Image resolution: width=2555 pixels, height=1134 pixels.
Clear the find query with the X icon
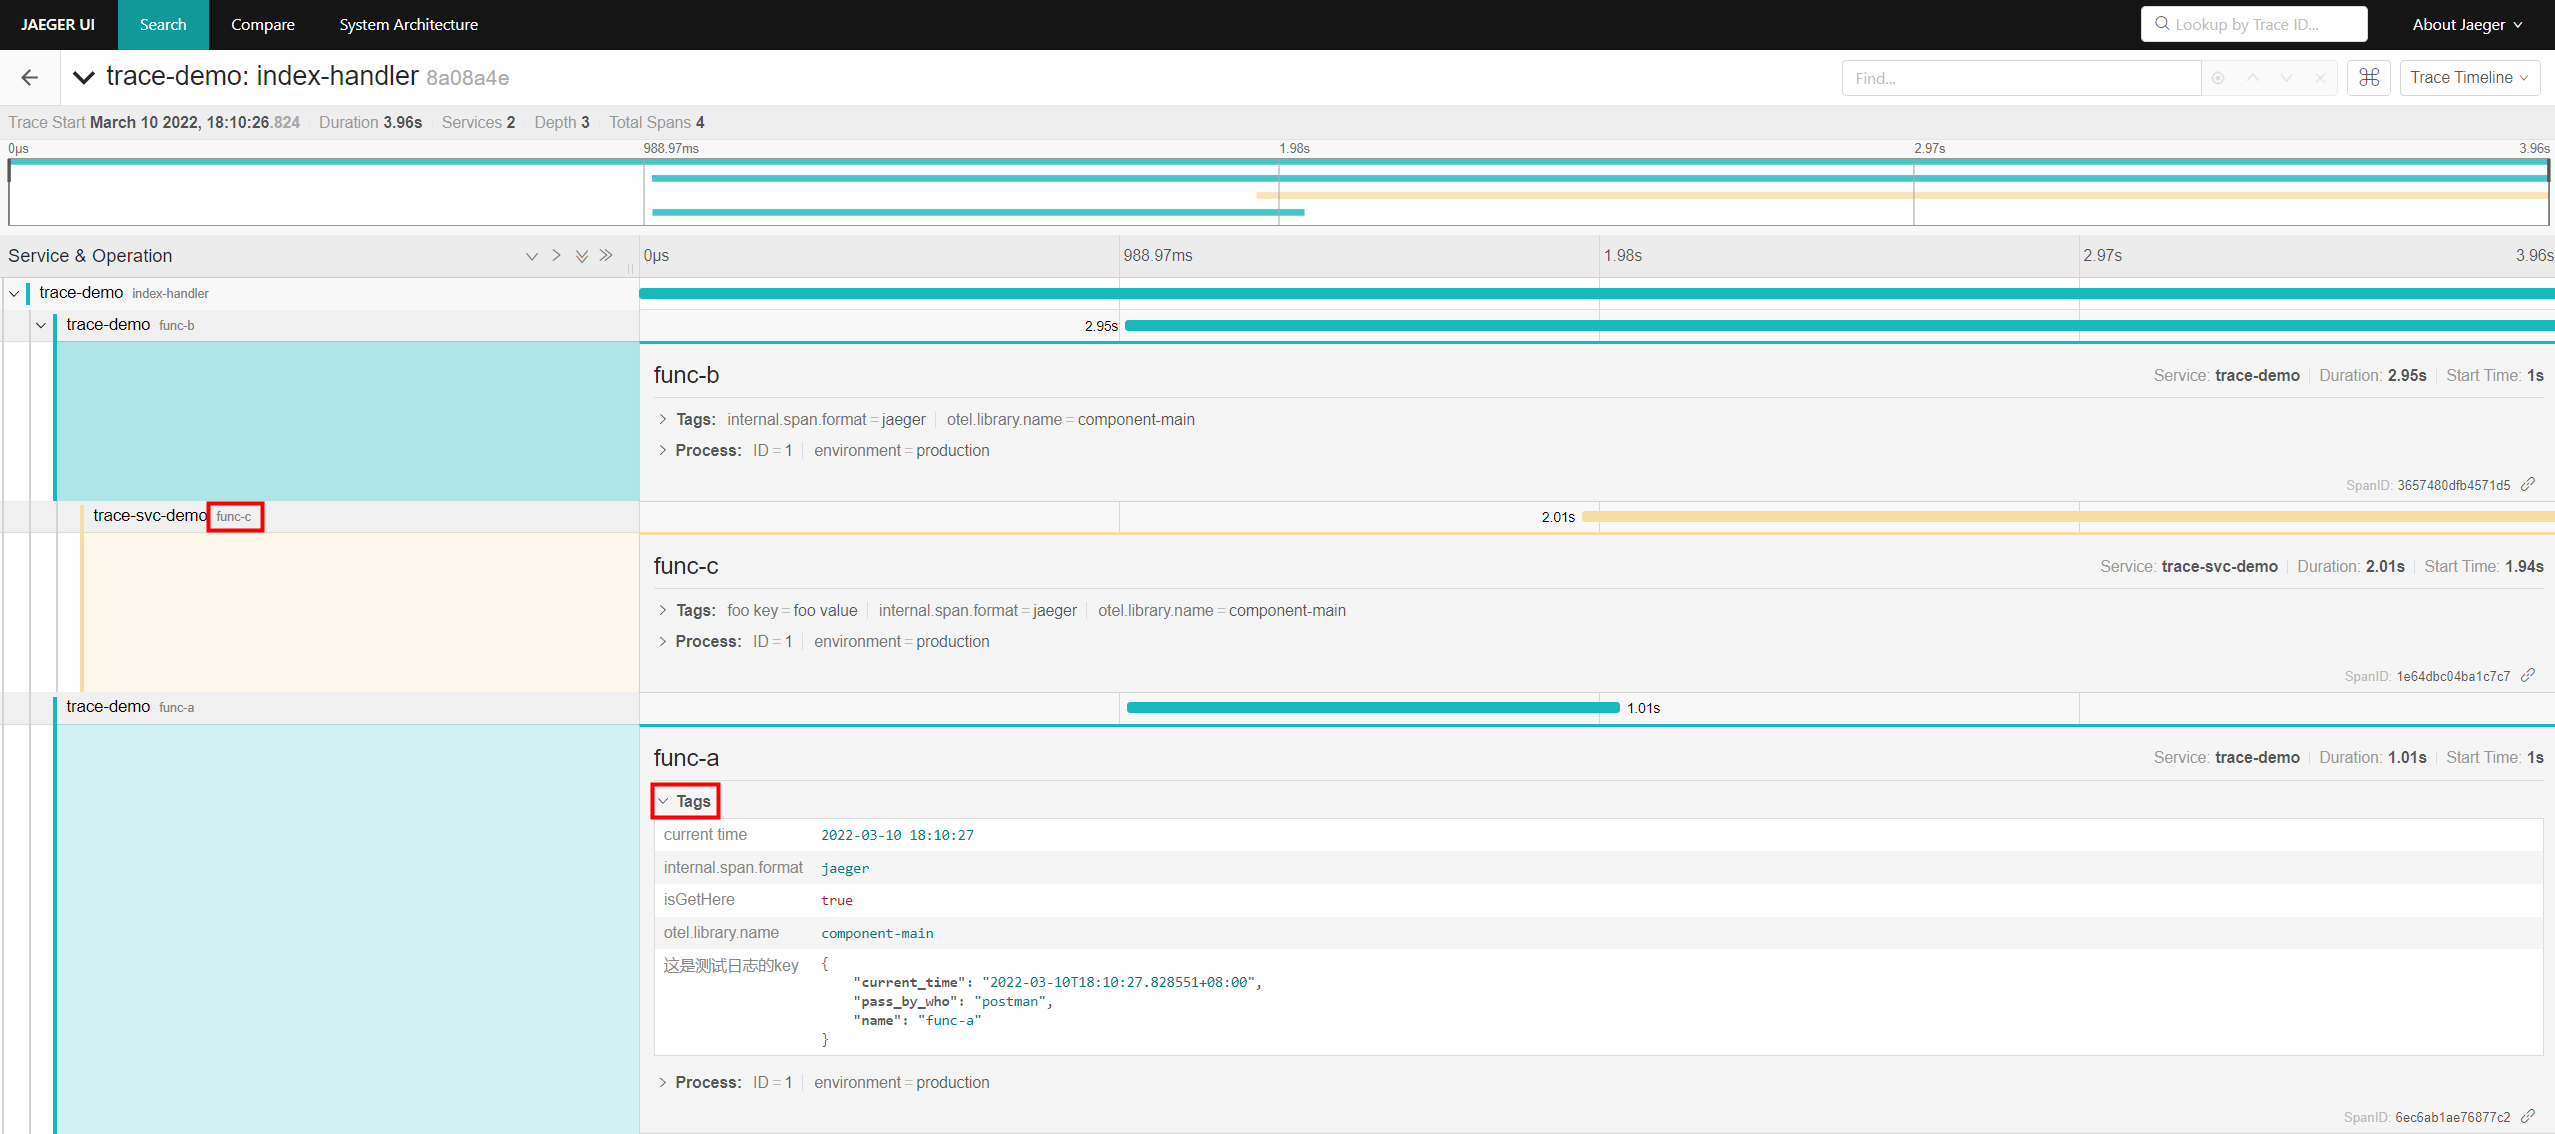2319,77
